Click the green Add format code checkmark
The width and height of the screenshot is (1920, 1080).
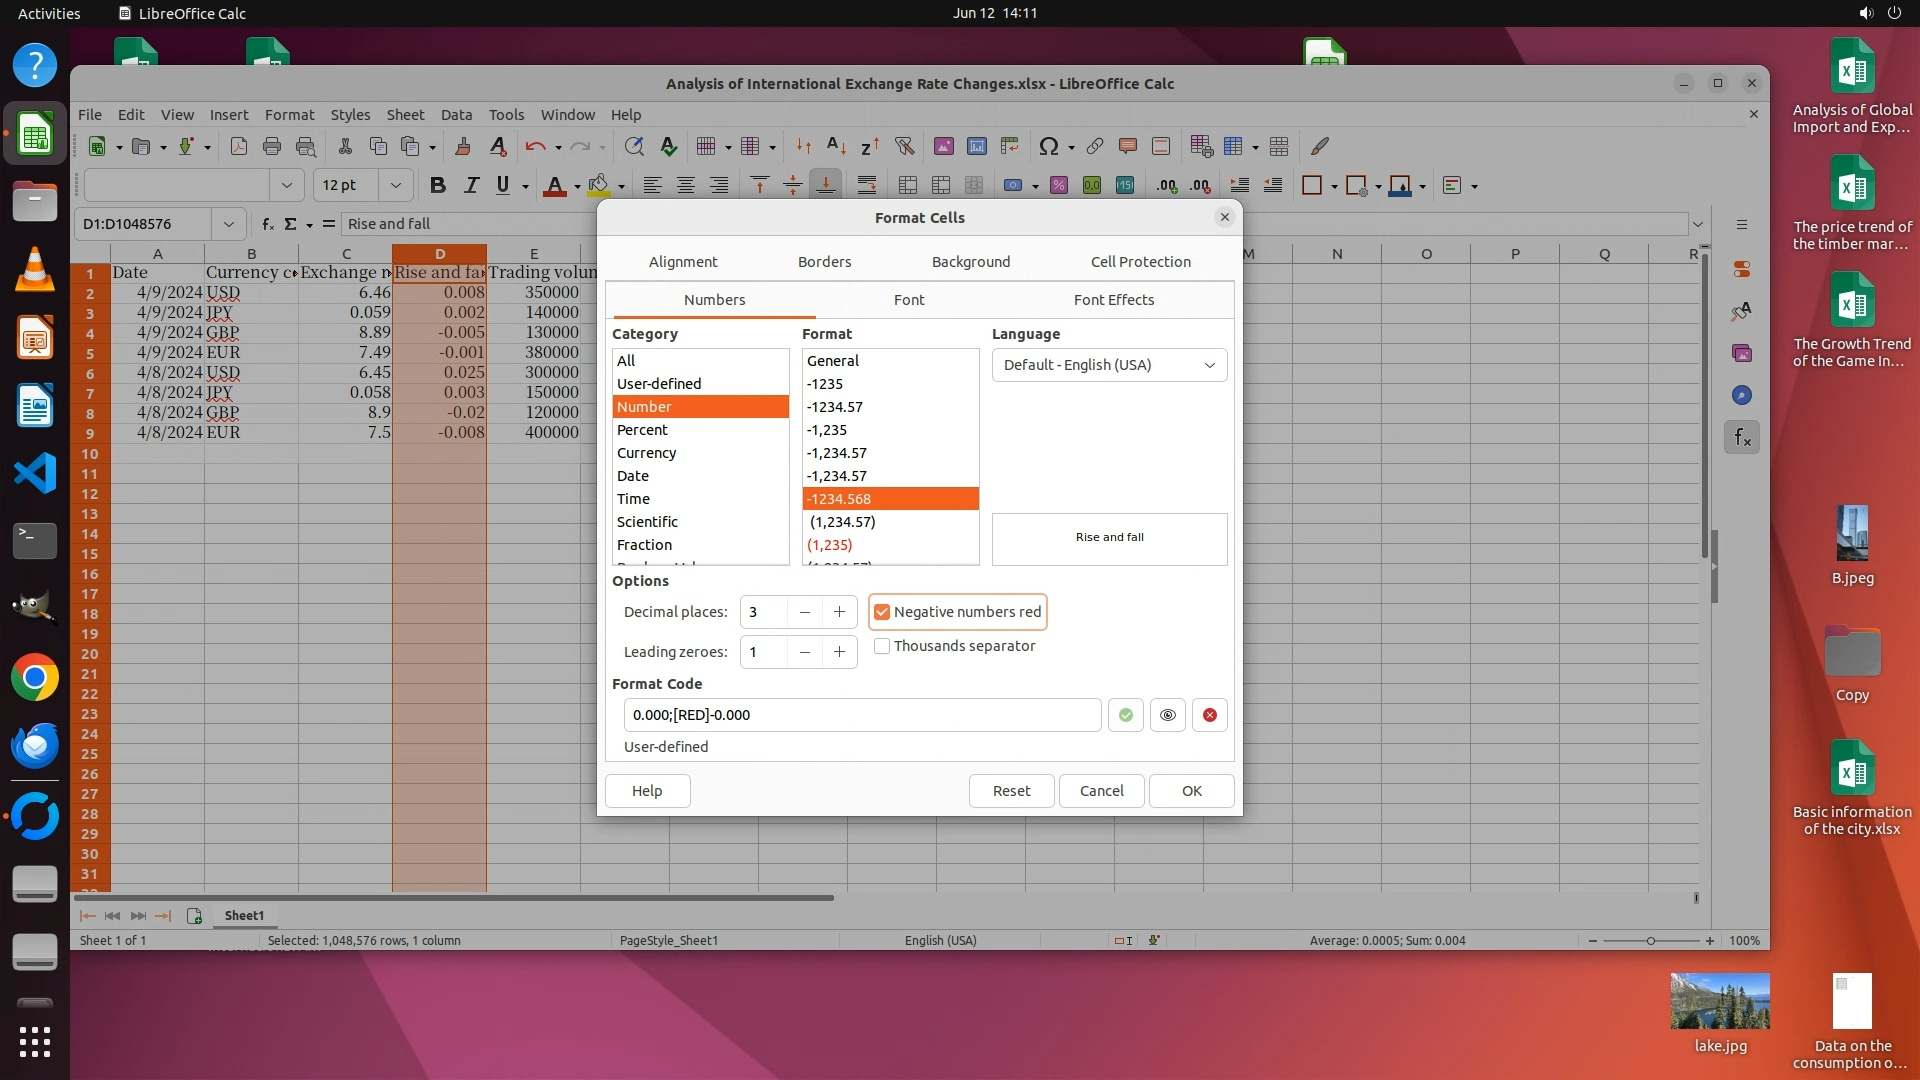pos(1125,715)
